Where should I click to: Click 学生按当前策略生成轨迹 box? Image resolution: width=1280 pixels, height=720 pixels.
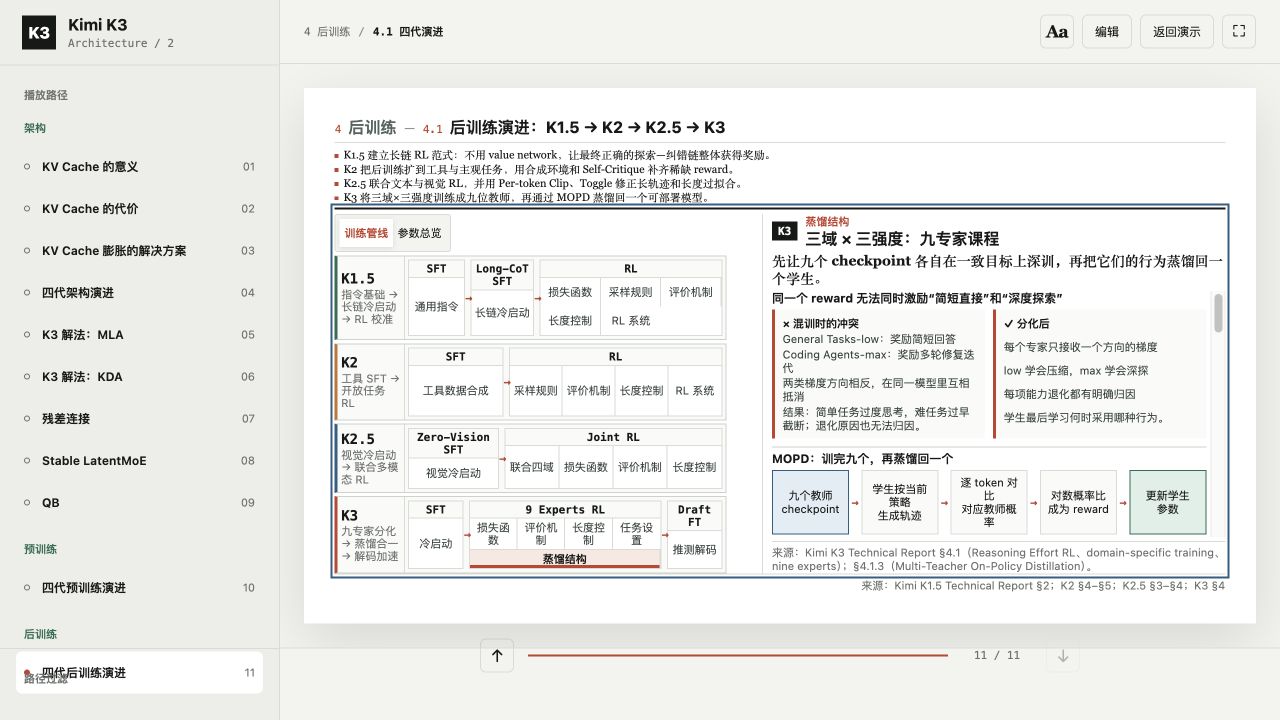[900, 502]
